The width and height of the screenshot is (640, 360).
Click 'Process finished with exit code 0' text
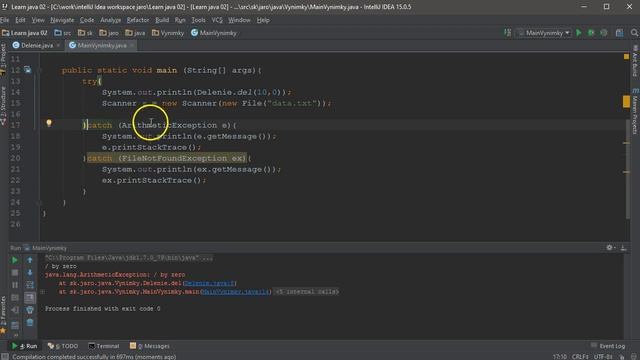click(102, 309)
